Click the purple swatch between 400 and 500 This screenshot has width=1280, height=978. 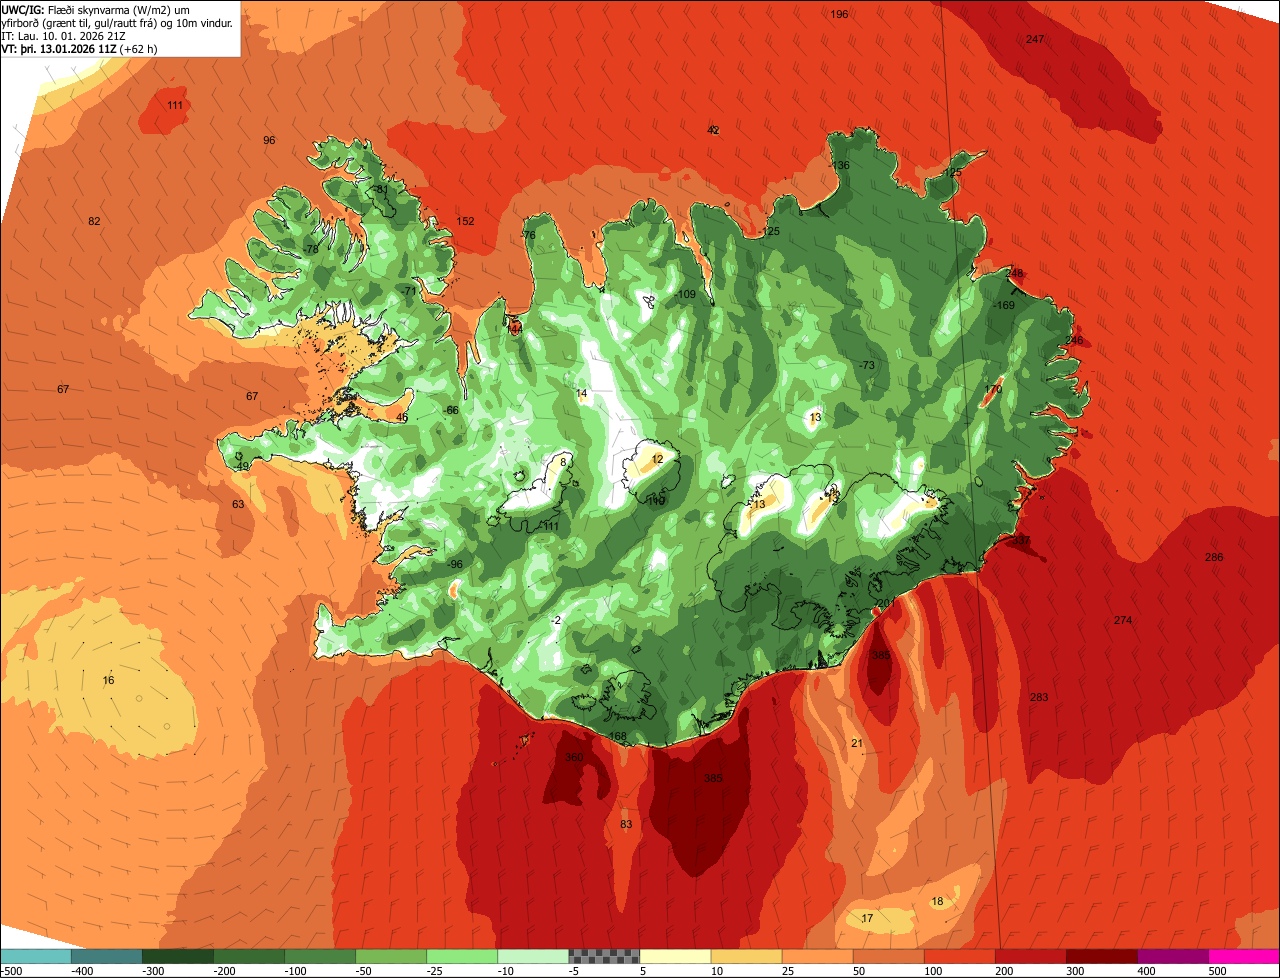point(1172,955)
